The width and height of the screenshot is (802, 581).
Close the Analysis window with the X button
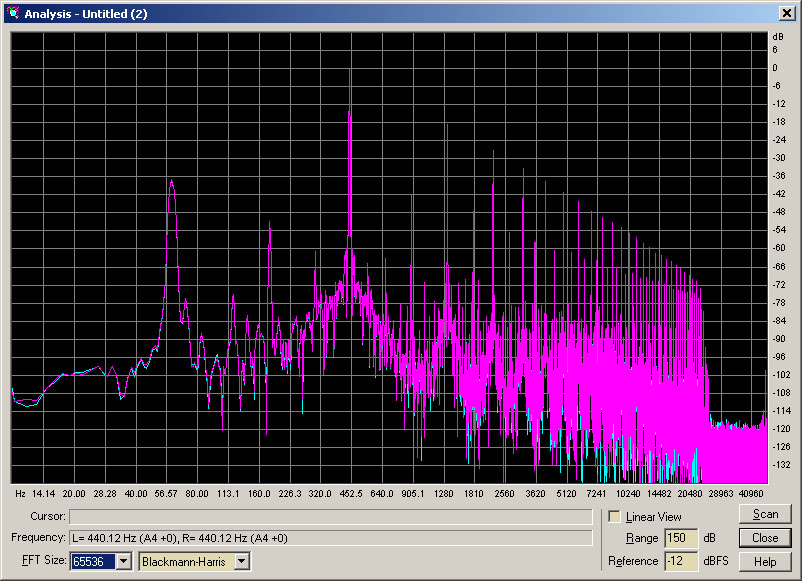[x=785, y=13]
